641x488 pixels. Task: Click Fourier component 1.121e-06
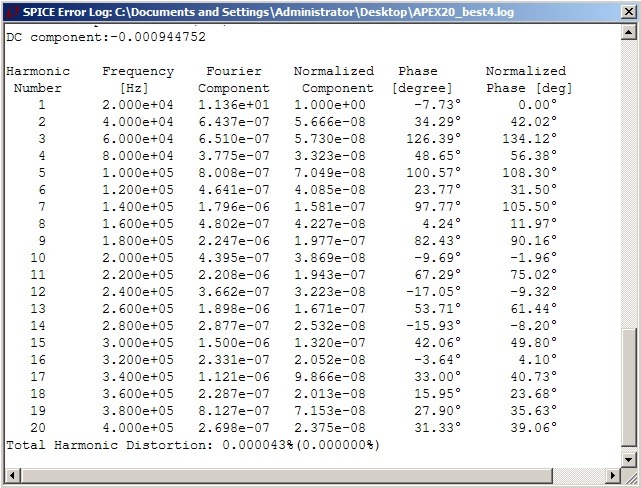click(234, 377)
